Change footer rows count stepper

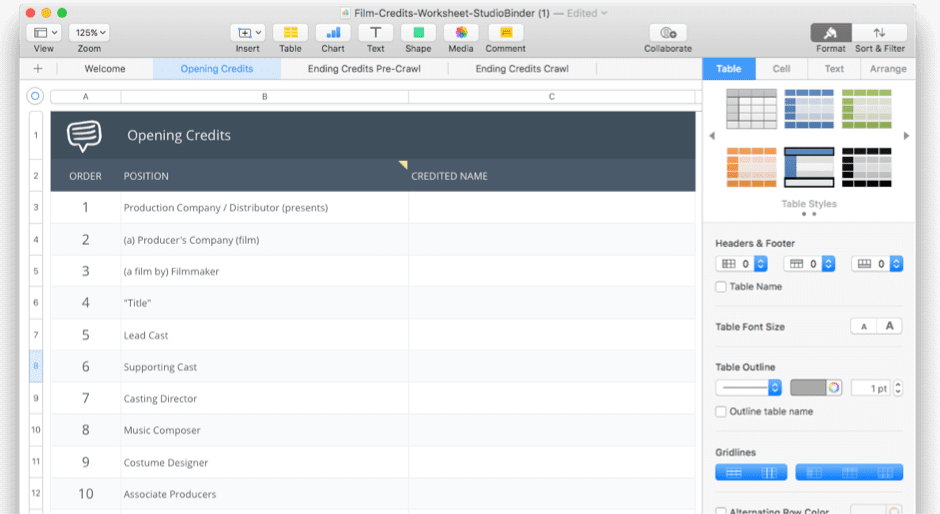click(x=896, y=264)
